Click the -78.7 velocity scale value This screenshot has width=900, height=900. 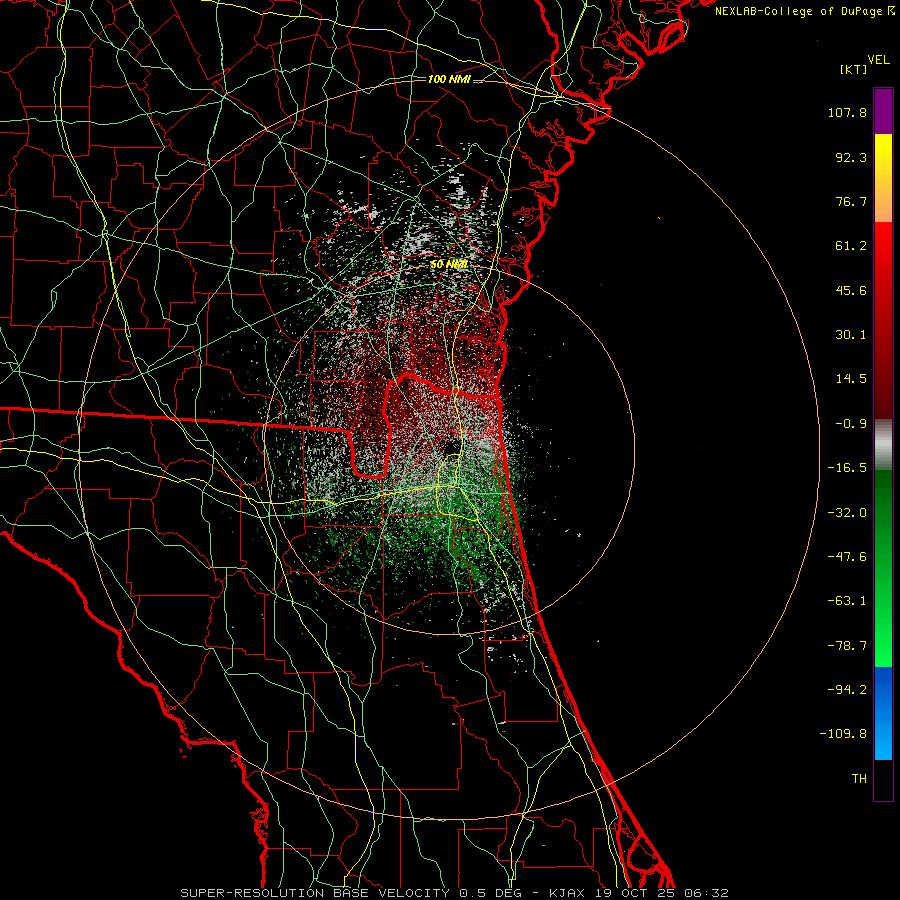click(847, 646)
